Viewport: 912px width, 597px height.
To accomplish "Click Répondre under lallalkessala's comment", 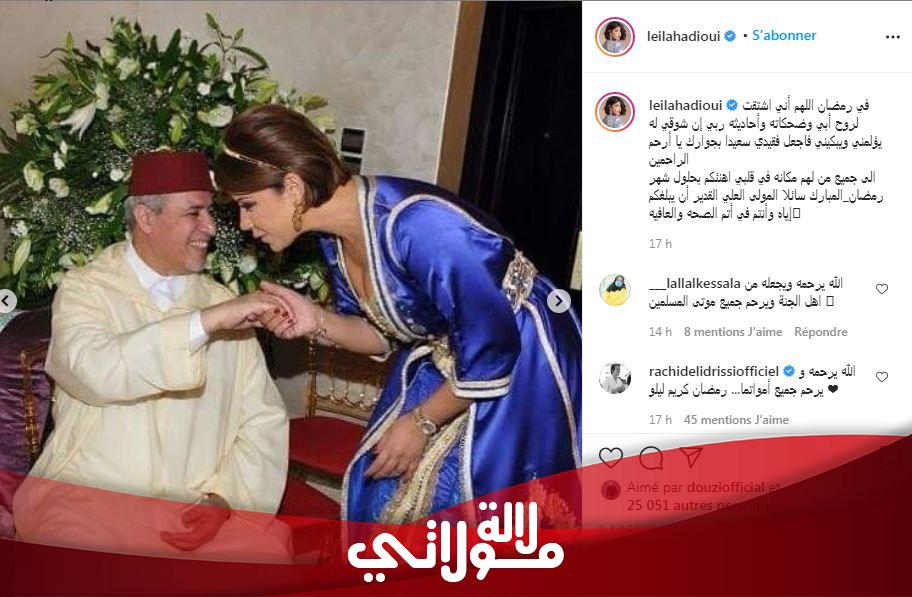I will tap(821, 332).
